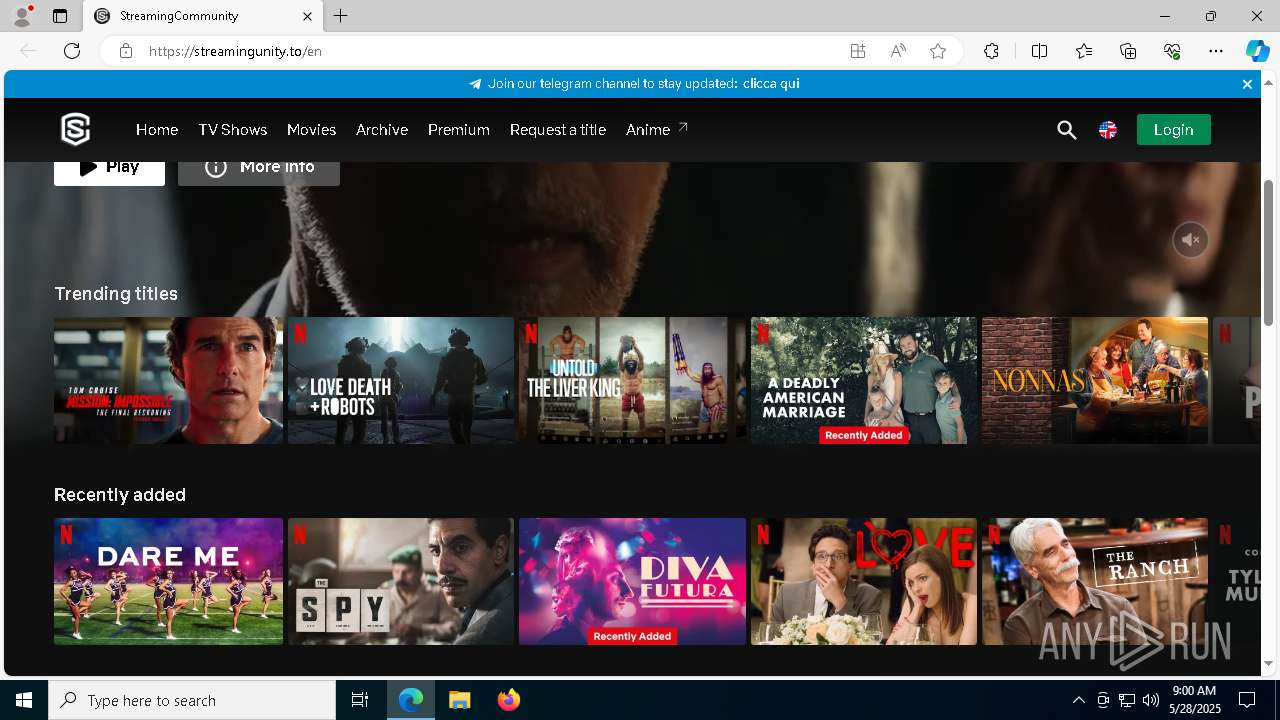Open the Copilot sidebar
1280x720 pixels.
point(1257,51)
